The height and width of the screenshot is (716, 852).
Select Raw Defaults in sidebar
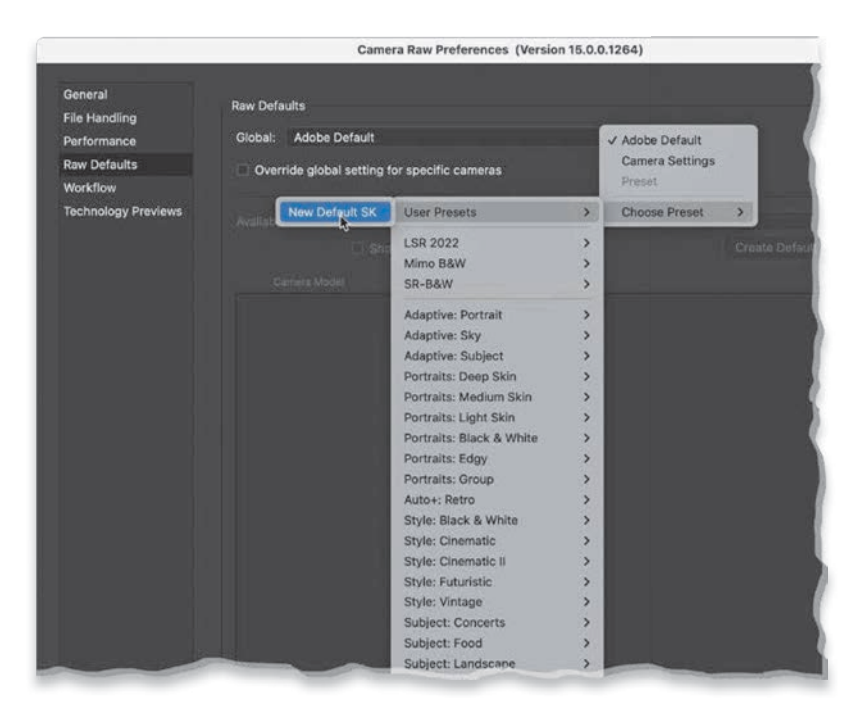(100, 164)
